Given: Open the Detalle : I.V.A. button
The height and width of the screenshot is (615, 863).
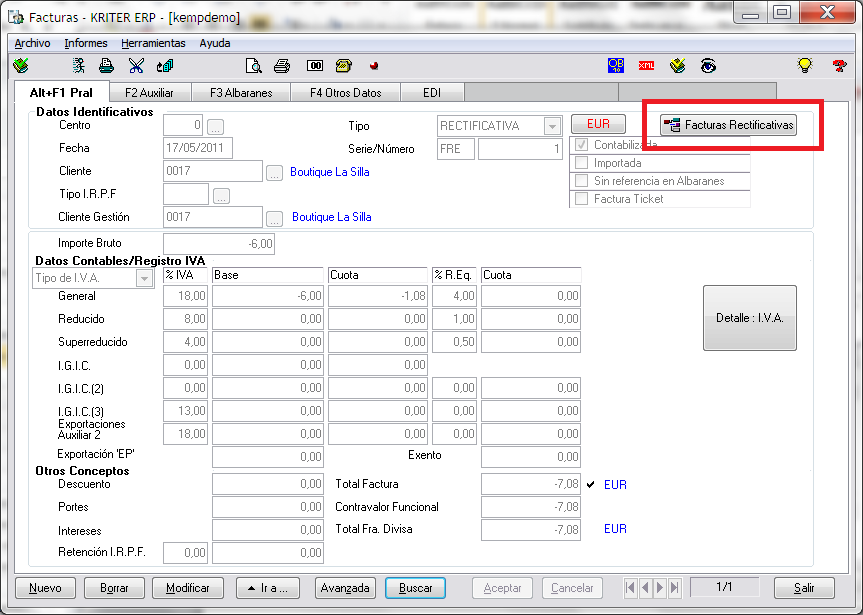Looking at the screenshot, I should pos(750,318).
